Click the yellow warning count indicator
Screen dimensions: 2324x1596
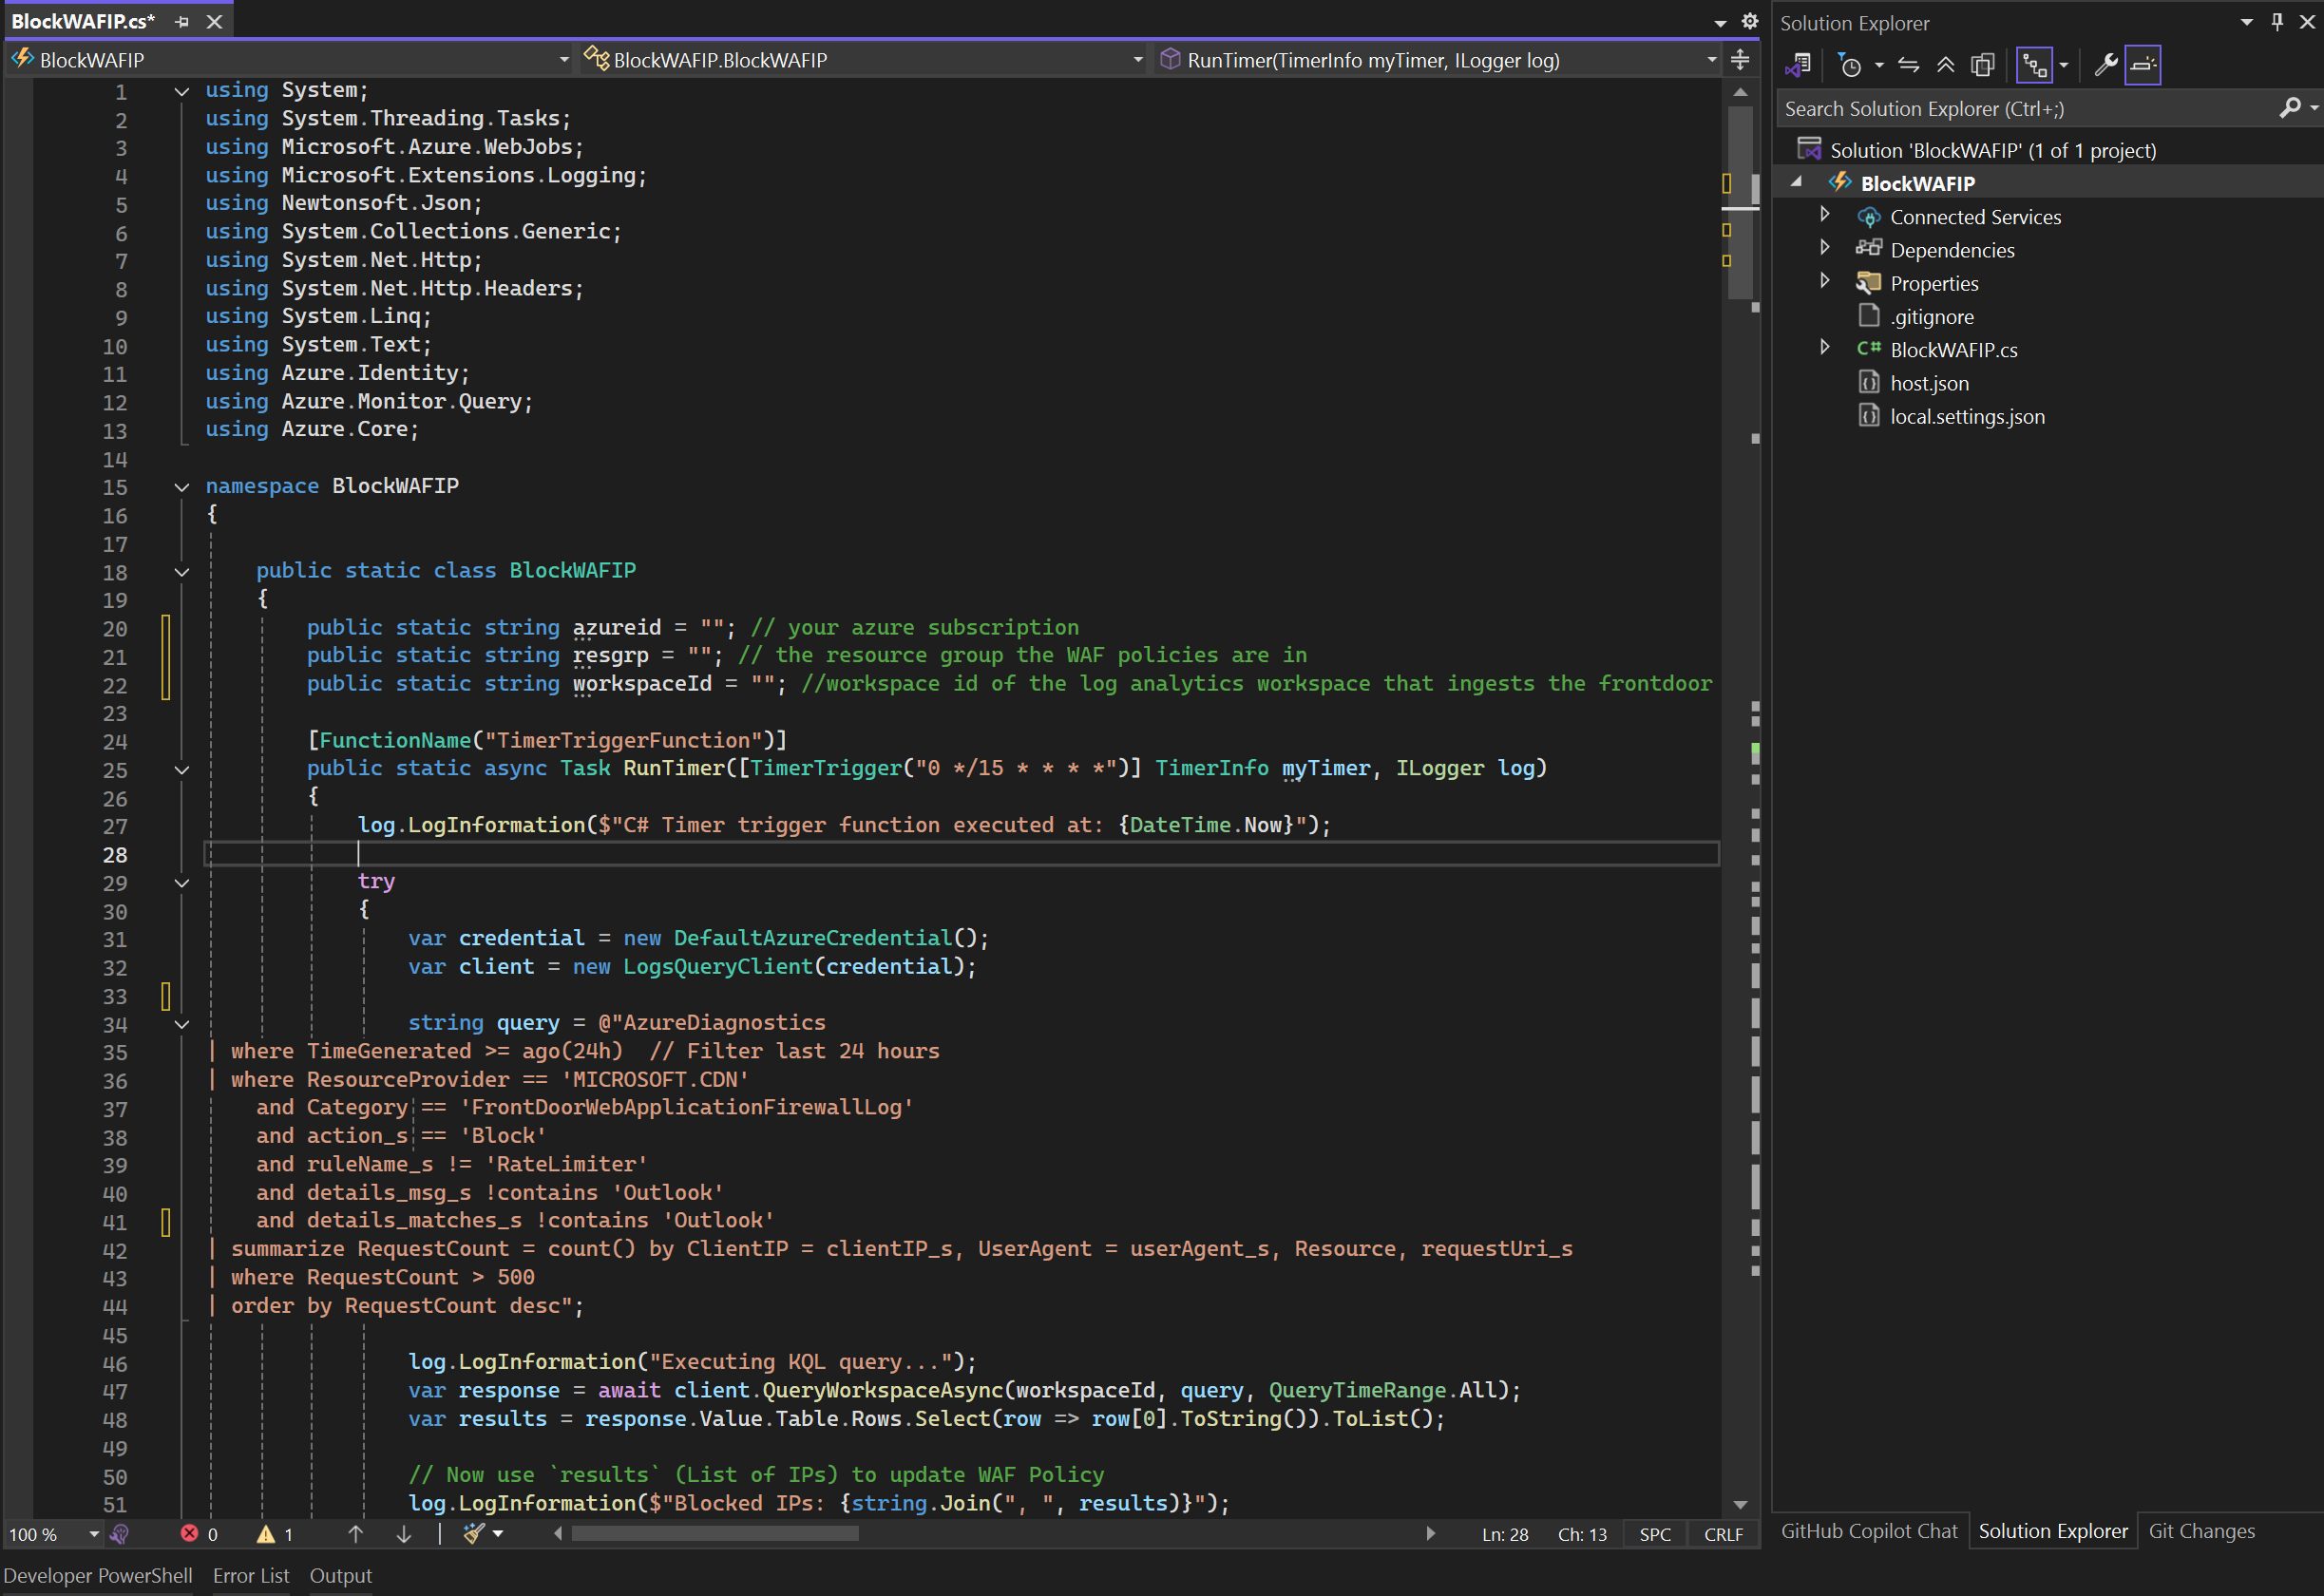pos(275,1534)
